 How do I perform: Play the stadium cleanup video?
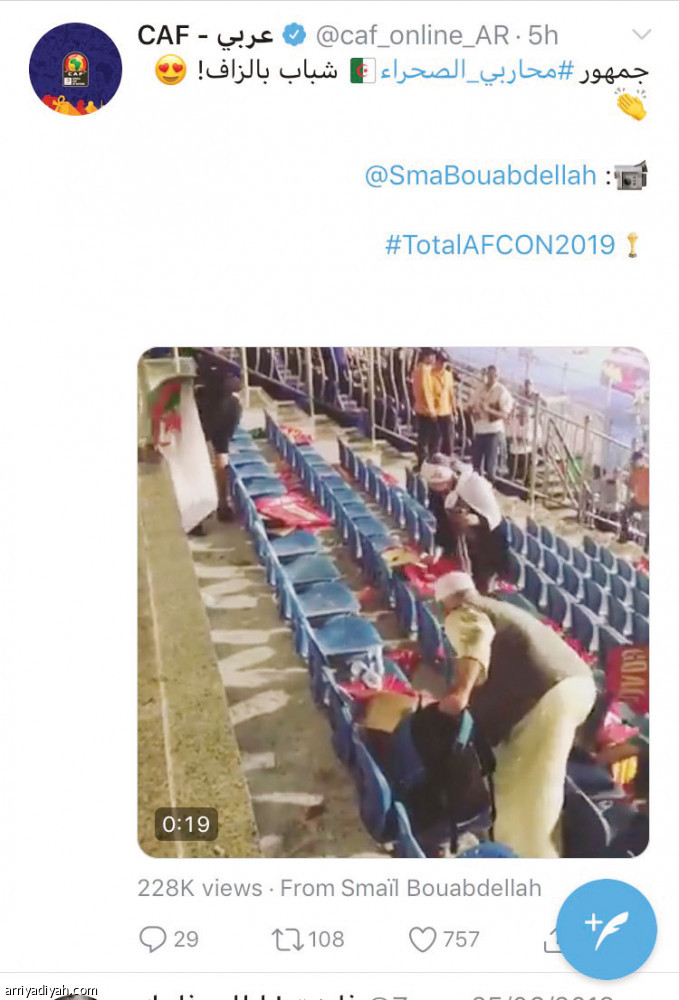(393, 602)
